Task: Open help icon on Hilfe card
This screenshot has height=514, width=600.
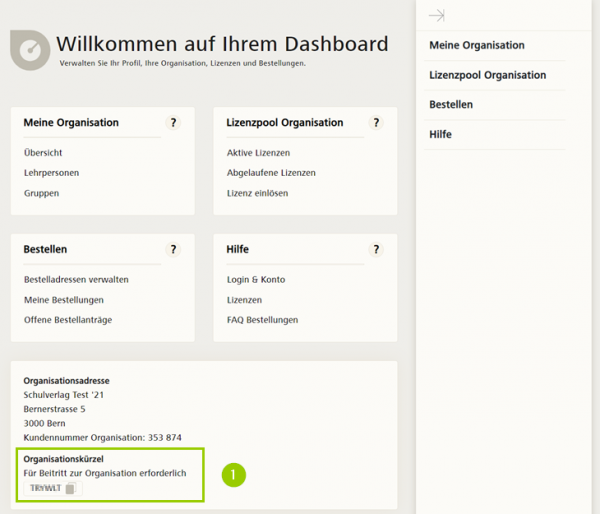Action: pyautogui.click(x=376, y=249)
